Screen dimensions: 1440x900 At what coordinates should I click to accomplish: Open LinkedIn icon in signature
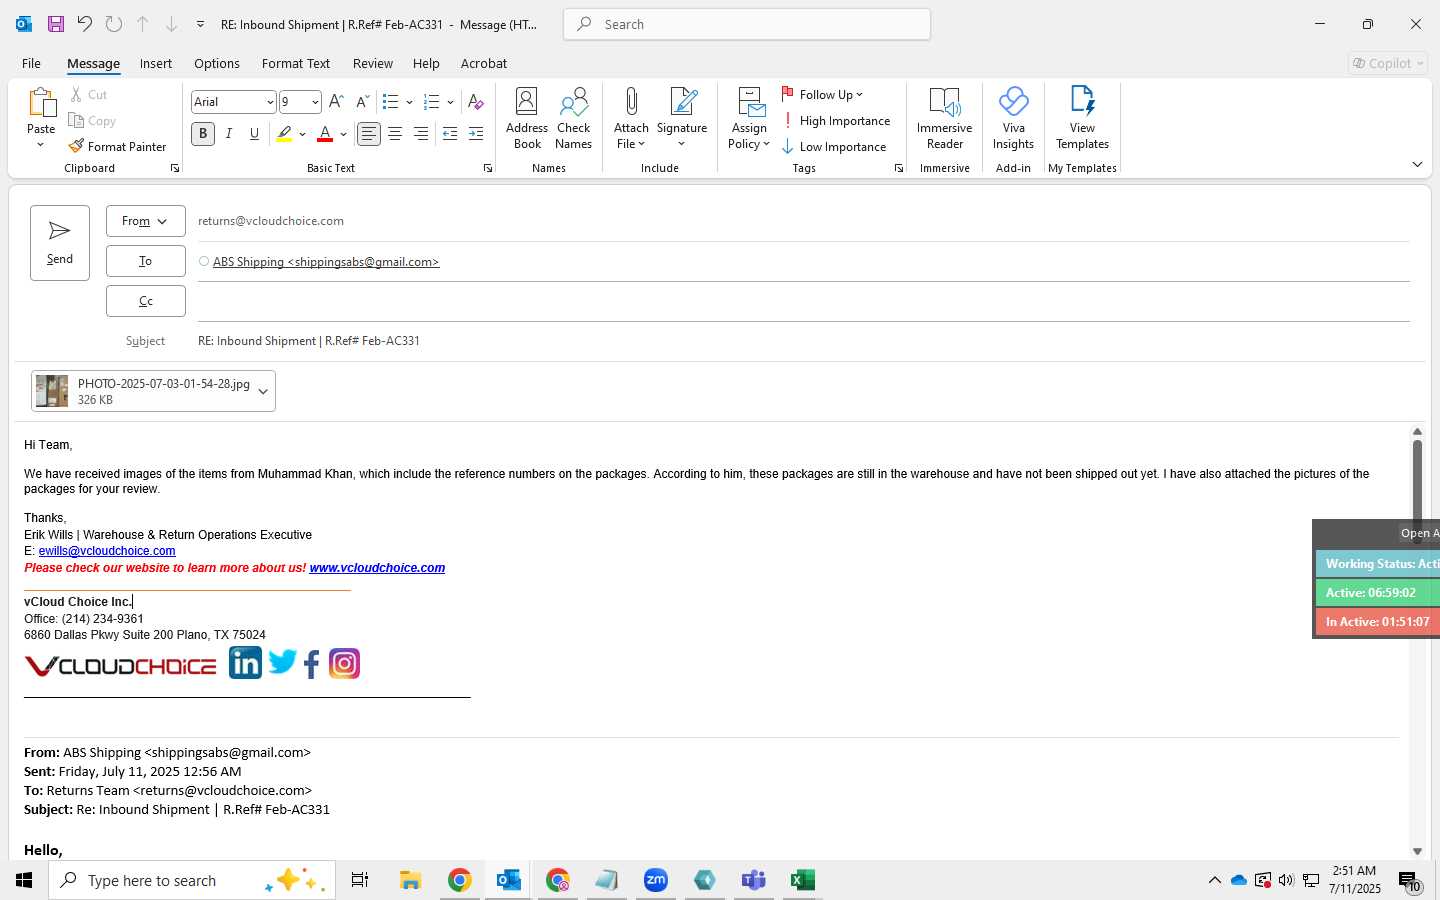pos(245,663)
